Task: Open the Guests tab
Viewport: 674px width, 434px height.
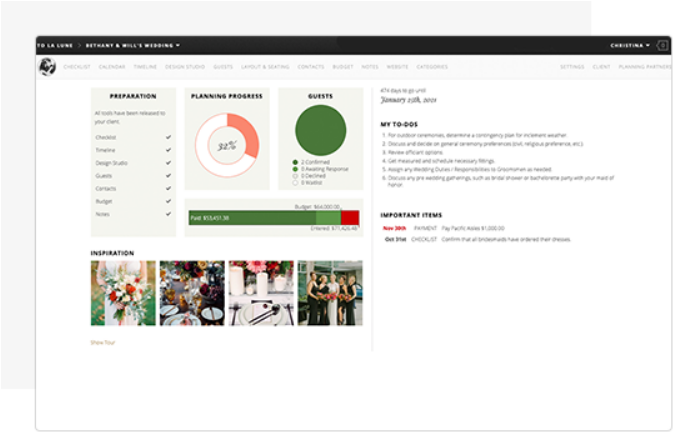Action: pyautogui.click(x=223, y=67)
